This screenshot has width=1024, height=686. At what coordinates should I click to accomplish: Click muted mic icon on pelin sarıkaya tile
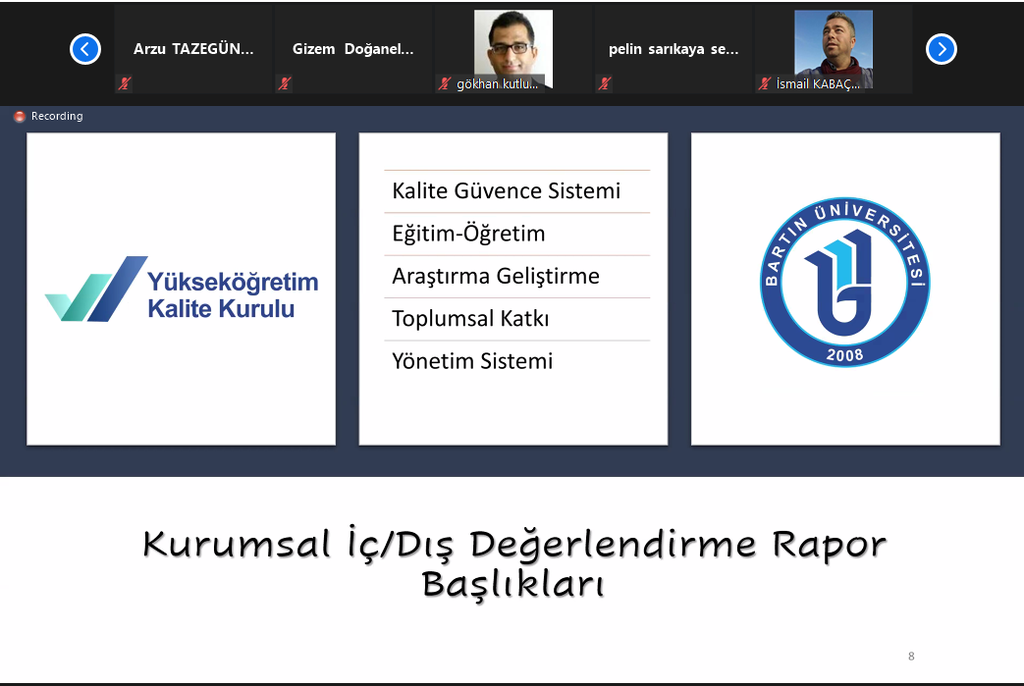pyautogui.click(x=604, y=84)
